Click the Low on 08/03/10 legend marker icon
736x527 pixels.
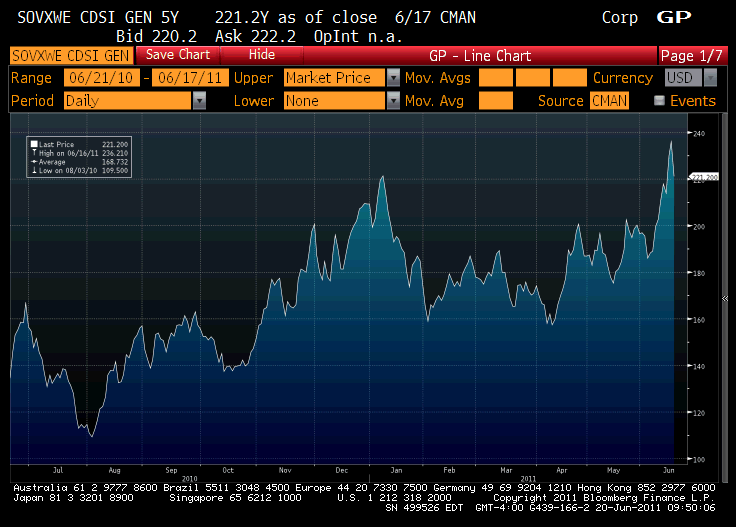[x=34, y=170]
